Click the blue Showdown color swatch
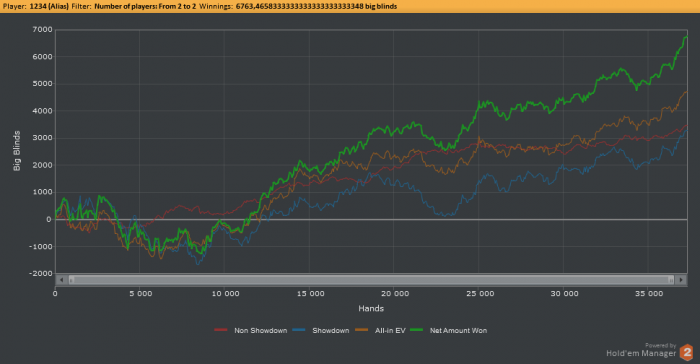The height and width of the screenshot is (364, 700). pos(299,330)
